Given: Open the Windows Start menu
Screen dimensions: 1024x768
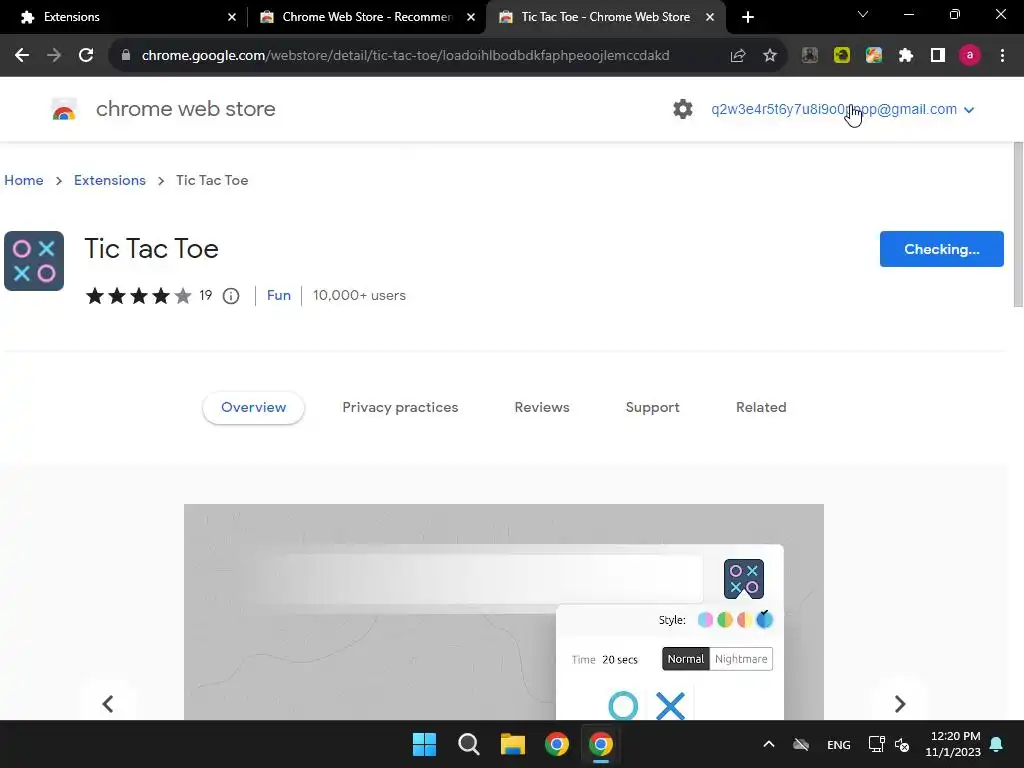Looking at the screenshot, I should (x=424, y=744).
